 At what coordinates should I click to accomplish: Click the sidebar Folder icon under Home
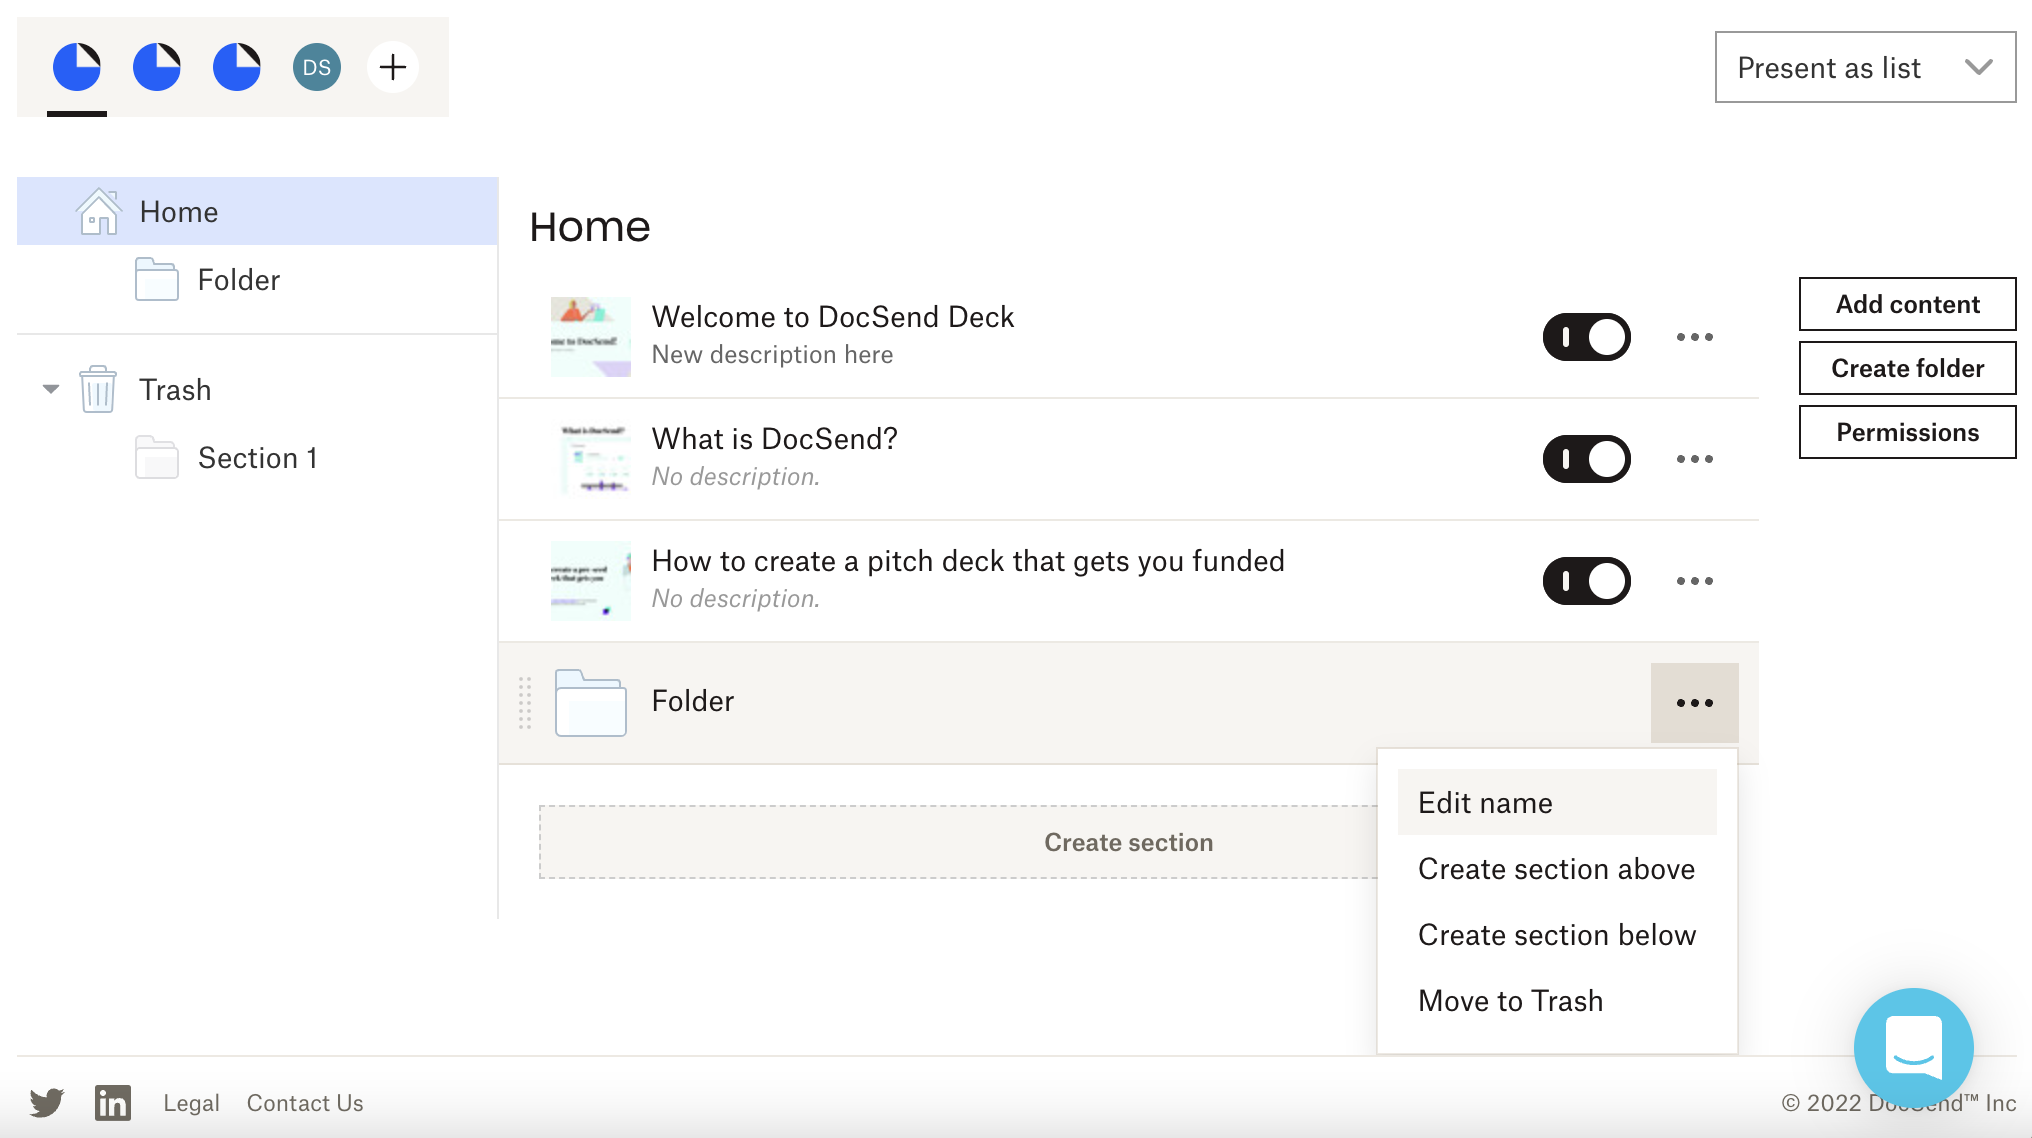pyautogui.click(x=157, y=279)
